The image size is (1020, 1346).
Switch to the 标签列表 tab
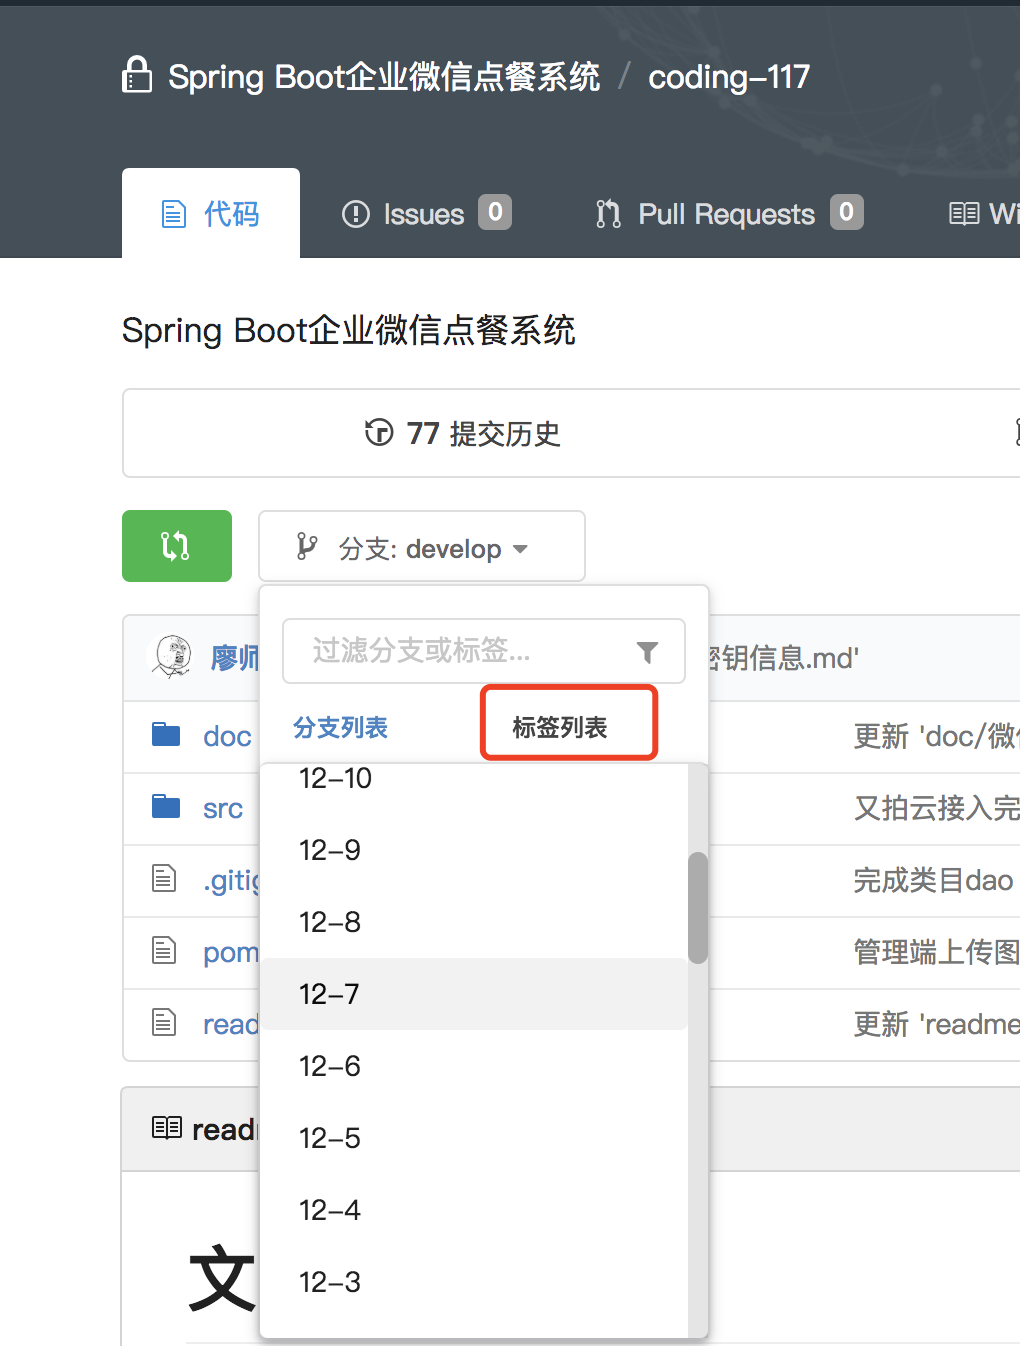[560, 727]
